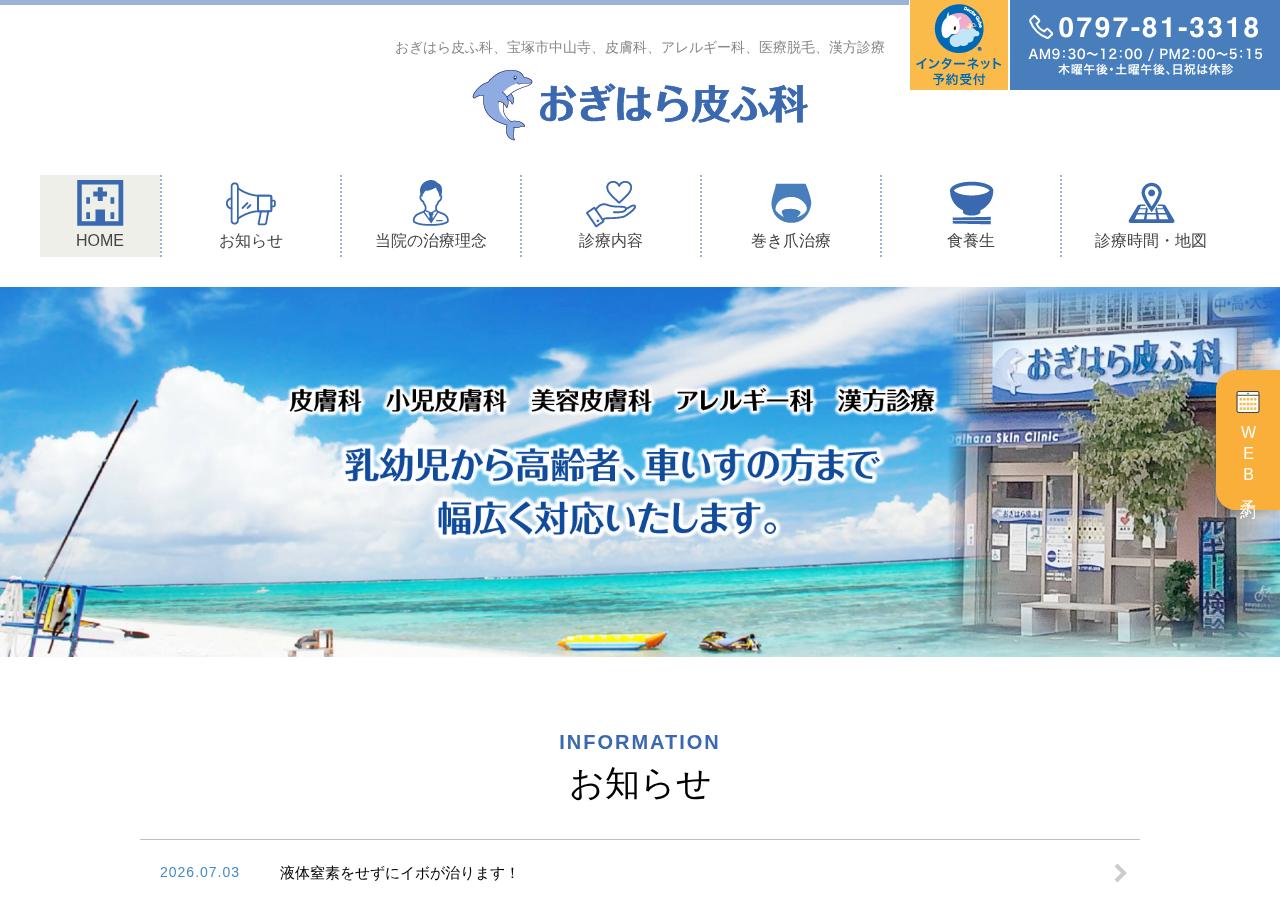1280x900 pixels.
Task: Click the HOME building icon
Action: coord(100,203)
